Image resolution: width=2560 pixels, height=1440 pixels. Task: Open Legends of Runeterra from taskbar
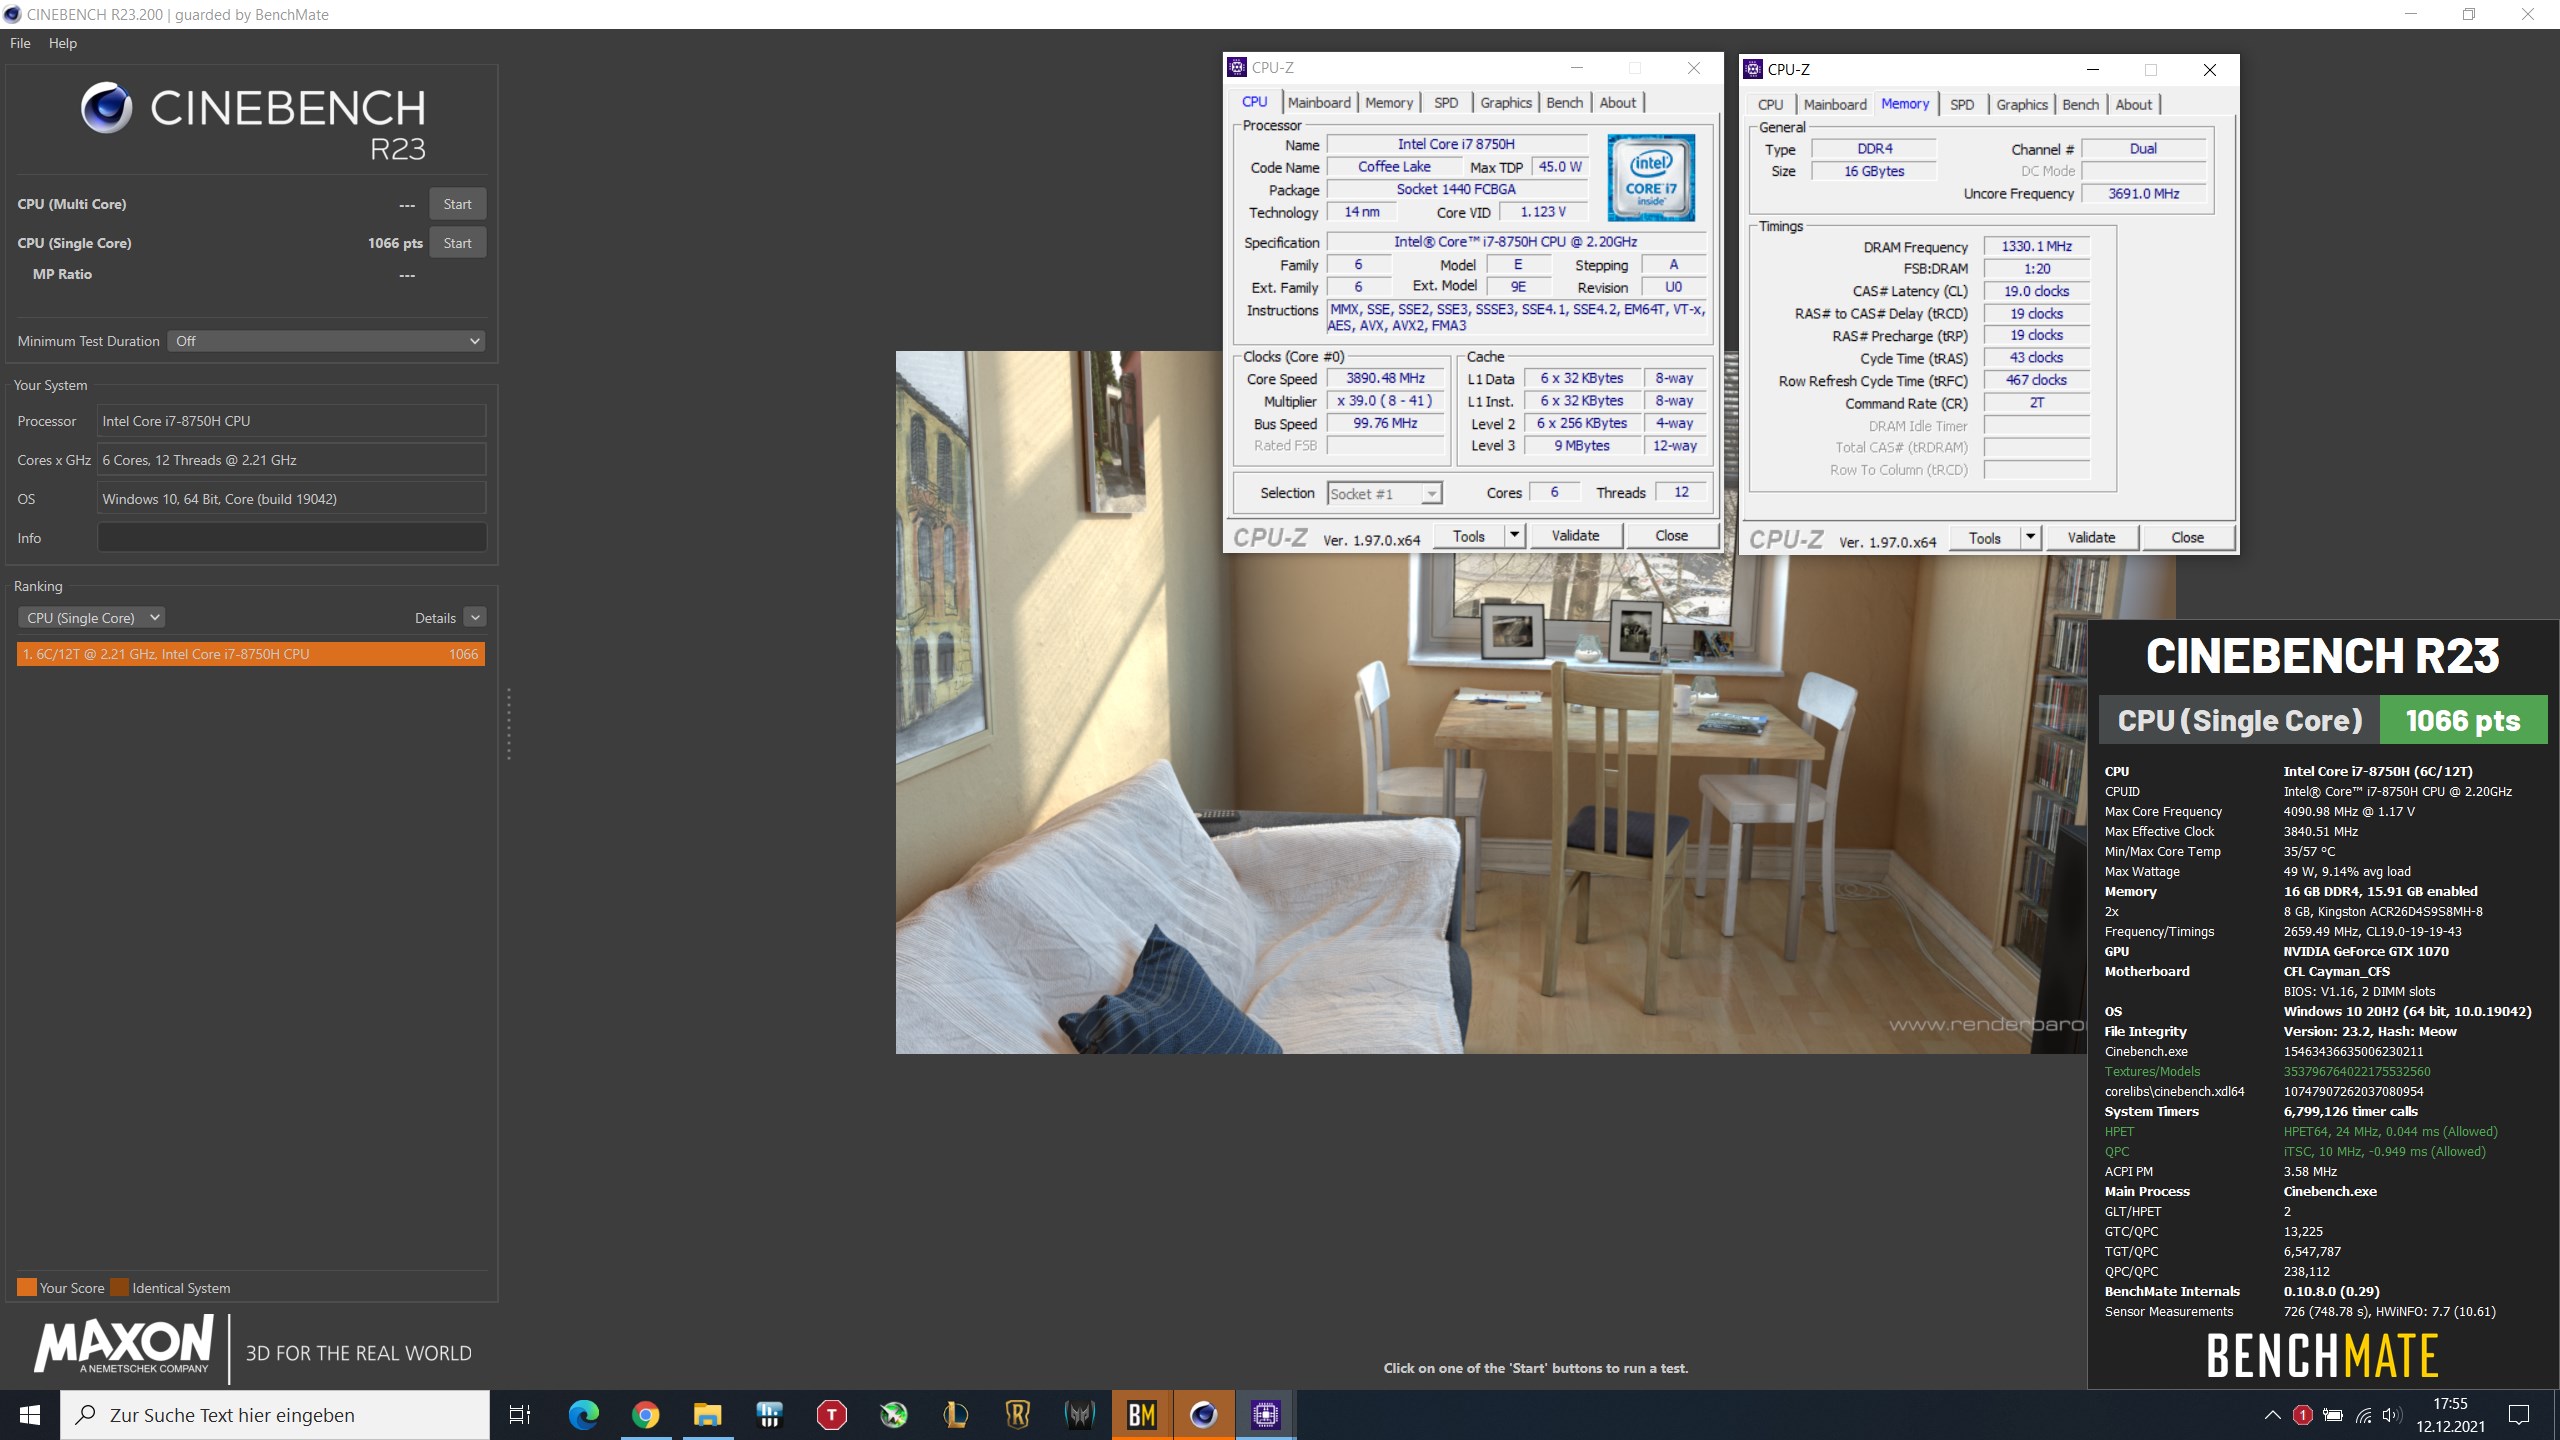point(1018,1415)
